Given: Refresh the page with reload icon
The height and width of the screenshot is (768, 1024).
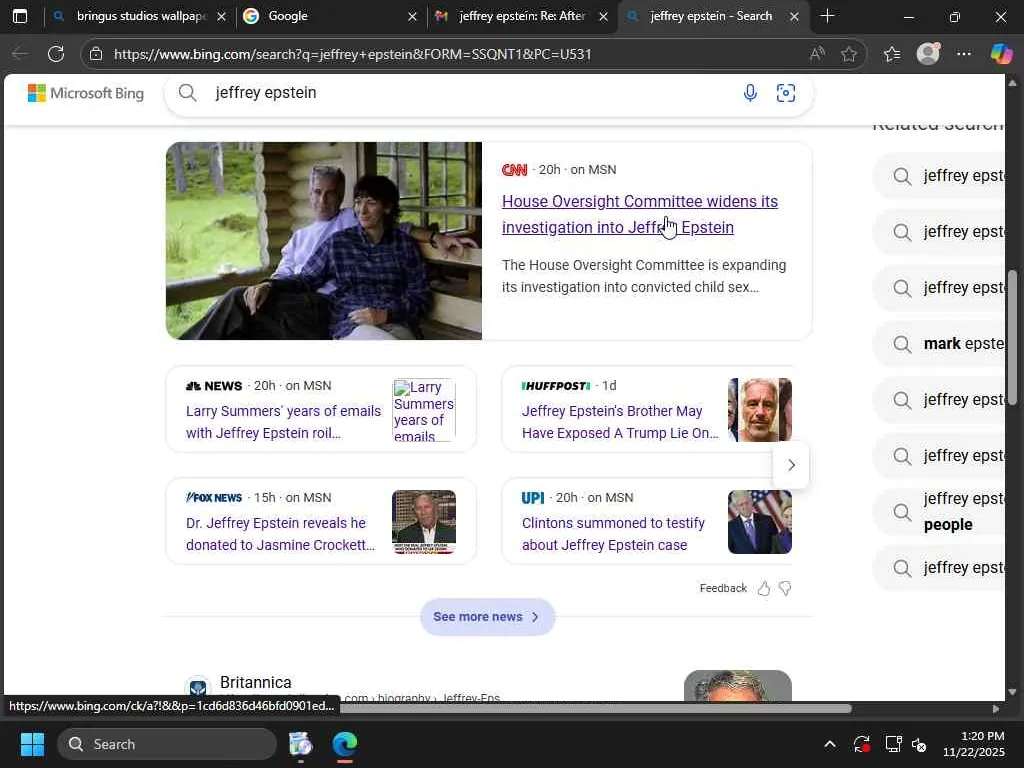Looking at the screenshot, I should click(x=56, y=54).
